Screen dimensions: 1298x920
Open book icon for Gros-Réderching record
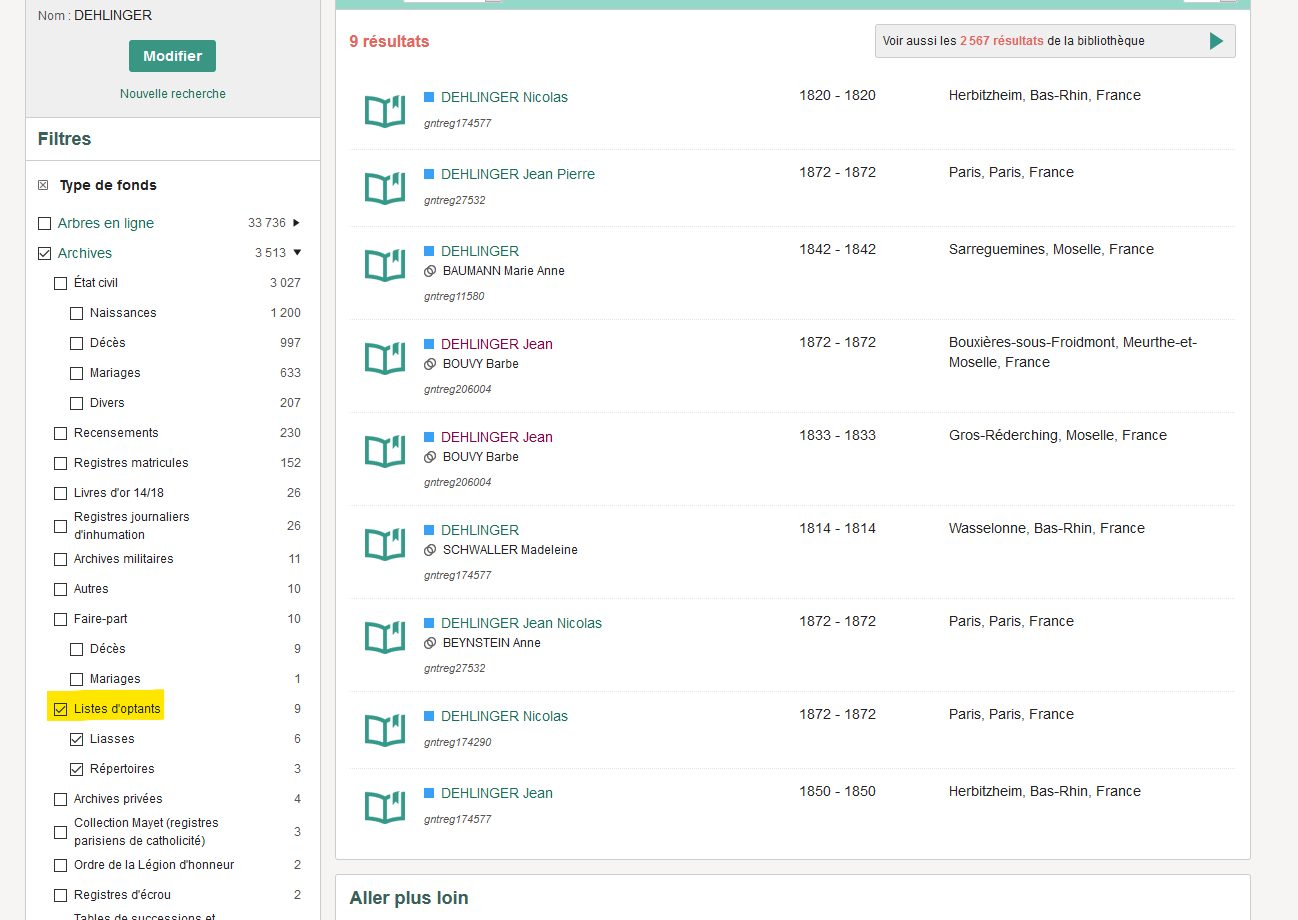(385, 451)
